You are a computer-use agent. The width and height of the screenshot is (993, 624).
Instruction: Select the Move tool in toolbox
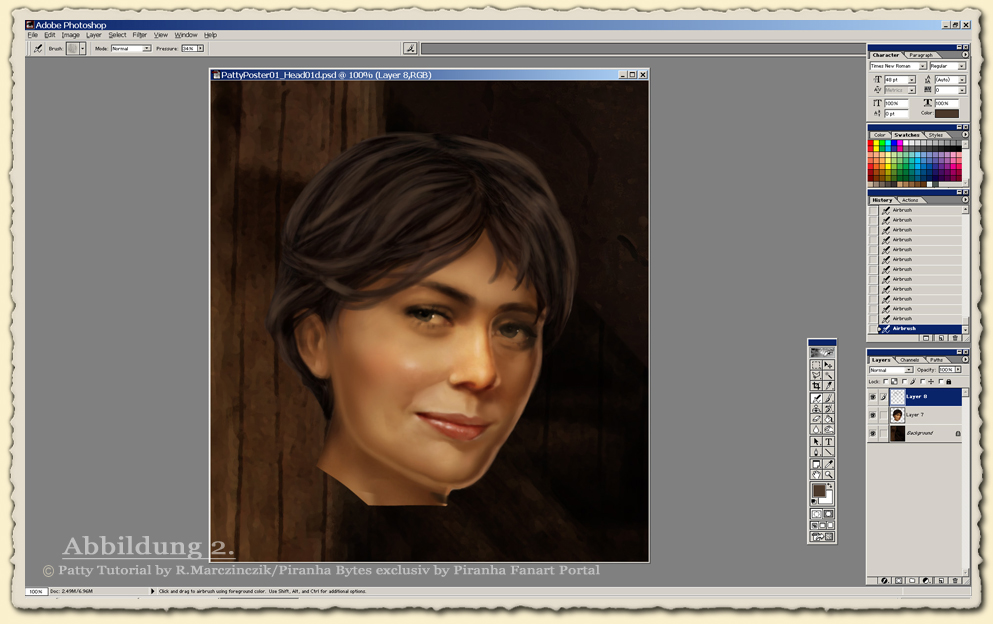coord(828,365)
